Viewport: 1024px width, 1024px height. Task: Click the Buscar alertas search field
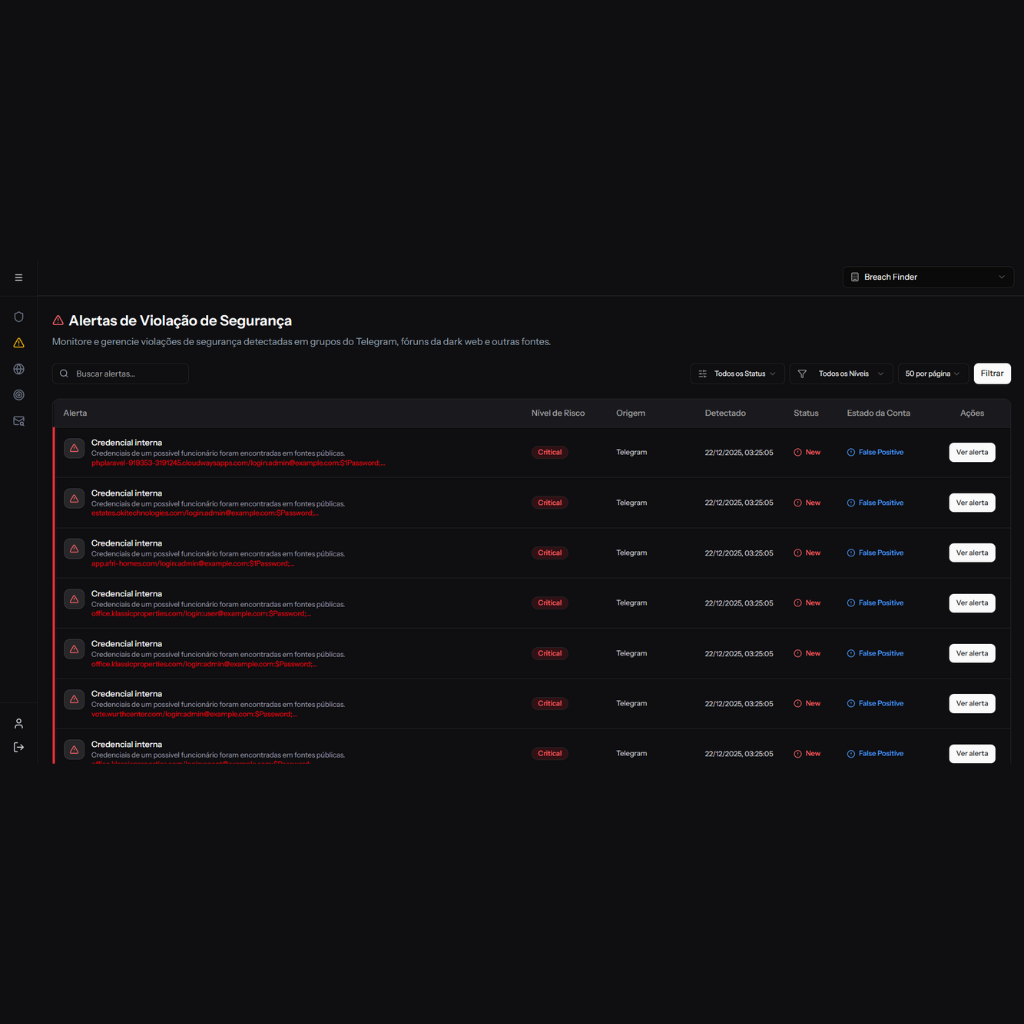(x=121, y=373)
